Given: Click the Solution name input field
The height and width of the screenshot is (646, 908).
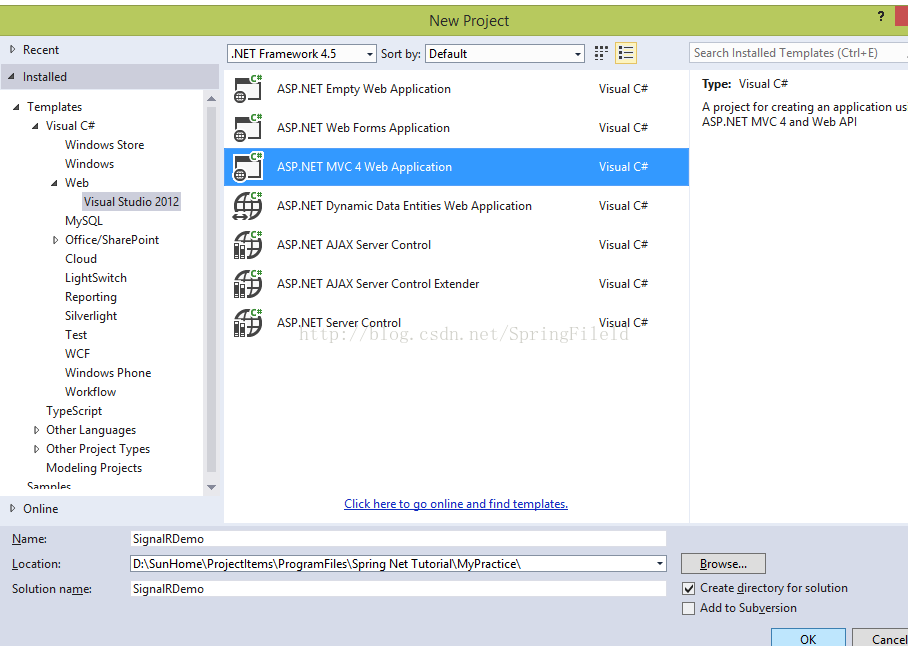Looking at the screenshot, I should tap(398, 589).
